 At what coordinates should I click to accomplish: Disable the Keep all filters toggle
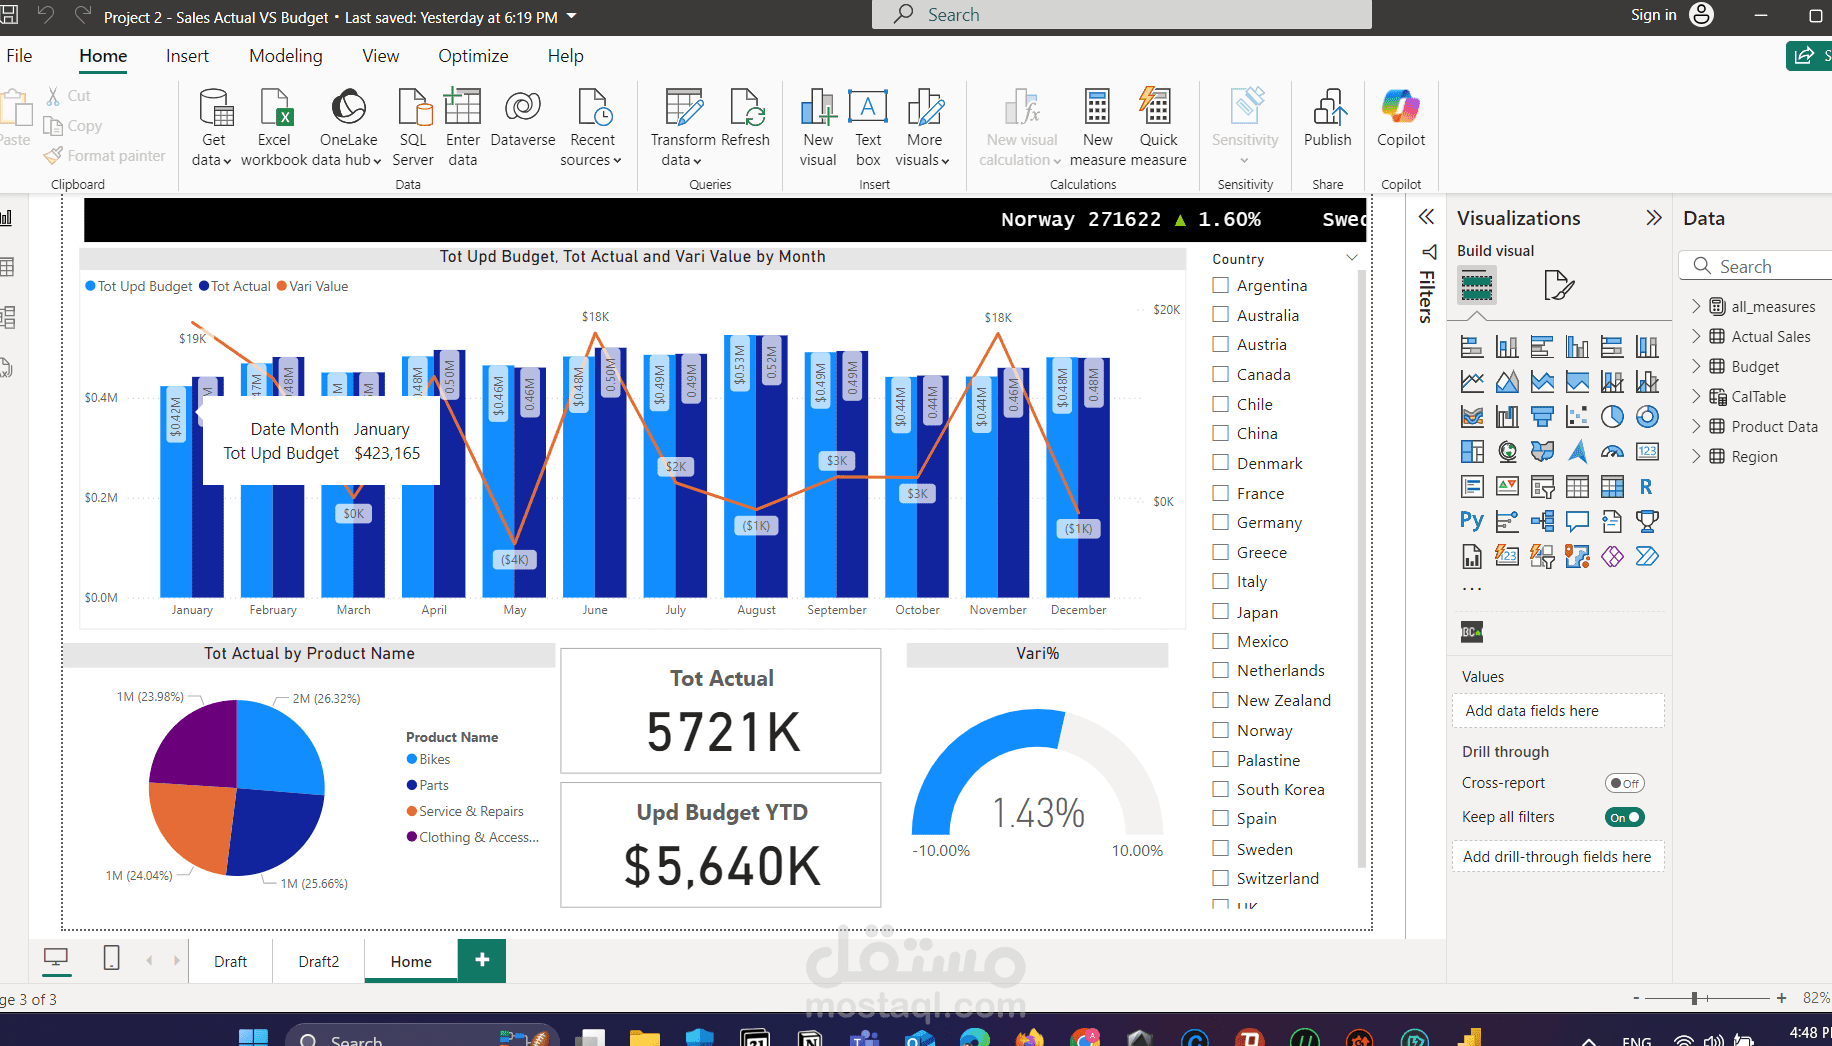coord(1624,817)
